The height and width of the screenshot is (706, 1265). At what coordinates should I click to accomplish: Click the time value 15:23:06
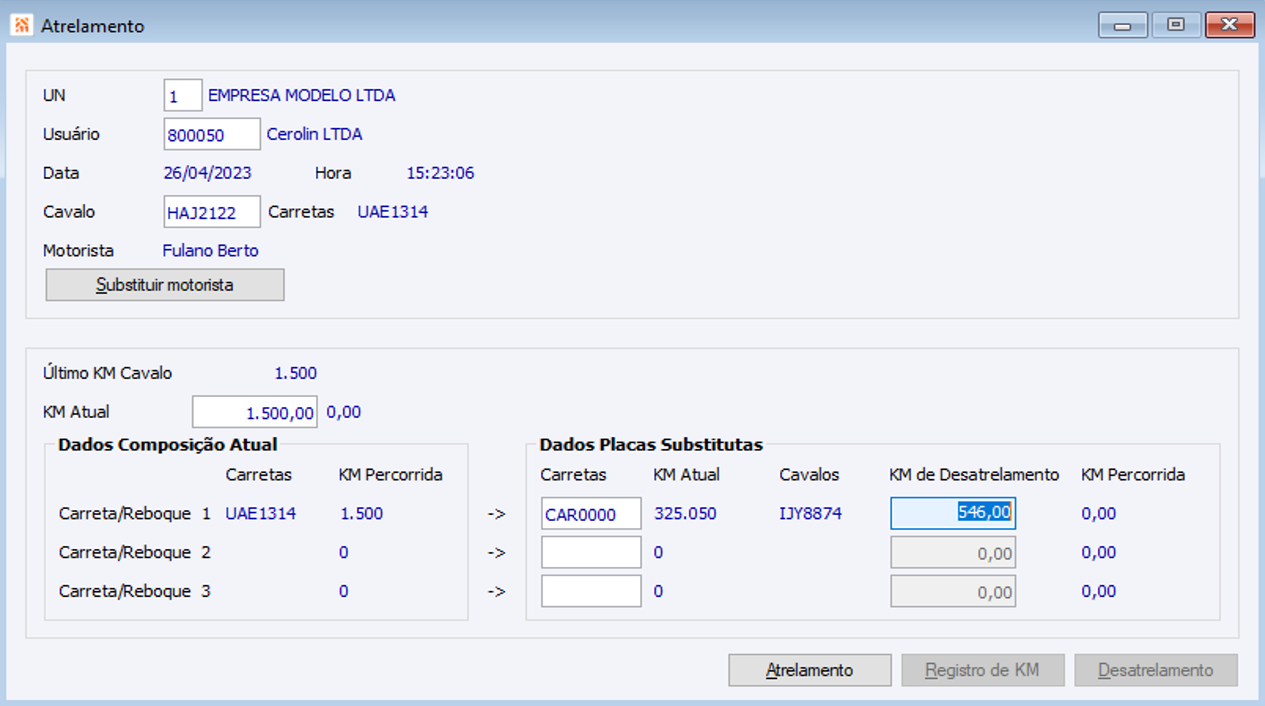coord(440,173)
